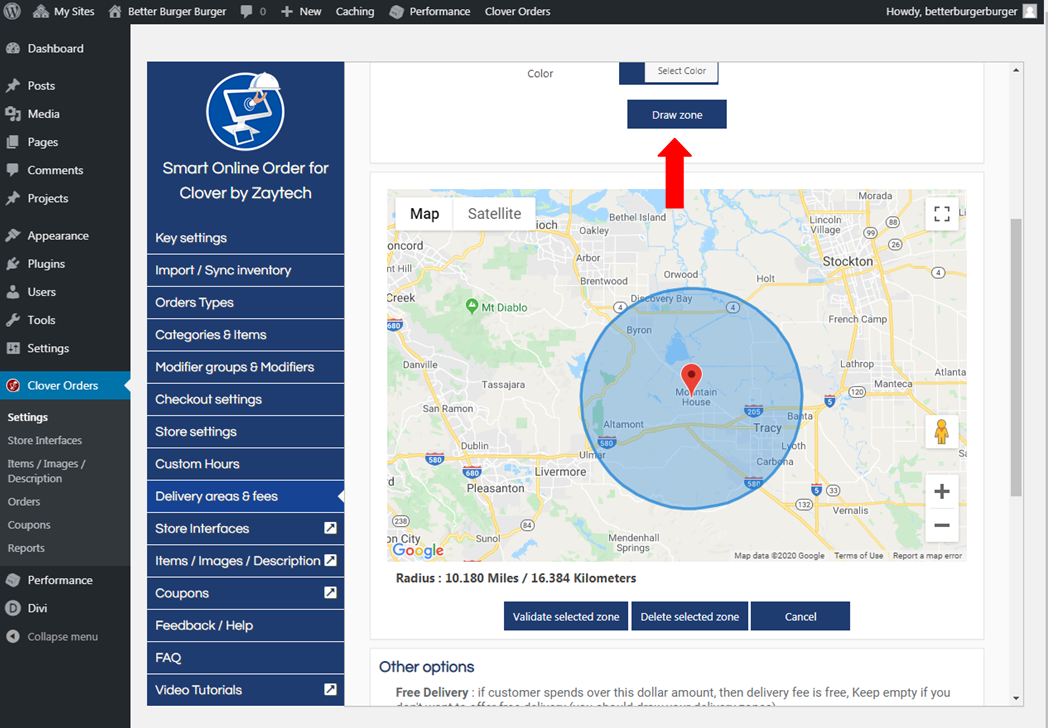Screen dimensions: 1048x728
Task: Click the Smart Online Order plugin logo
Action: point(245,111)
